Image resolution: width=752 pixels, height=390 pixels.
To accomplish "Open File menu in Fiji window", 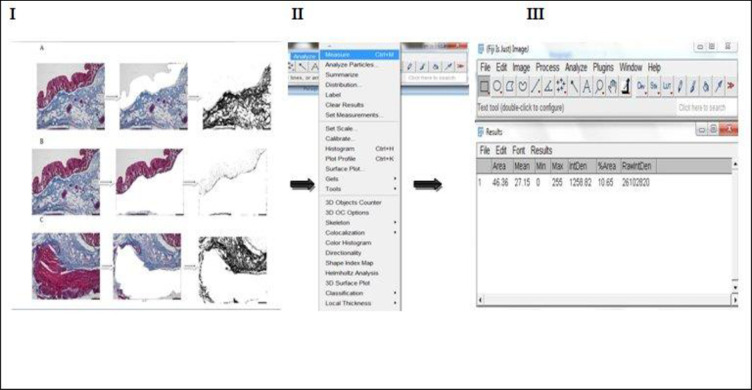I will click(485, 68).
